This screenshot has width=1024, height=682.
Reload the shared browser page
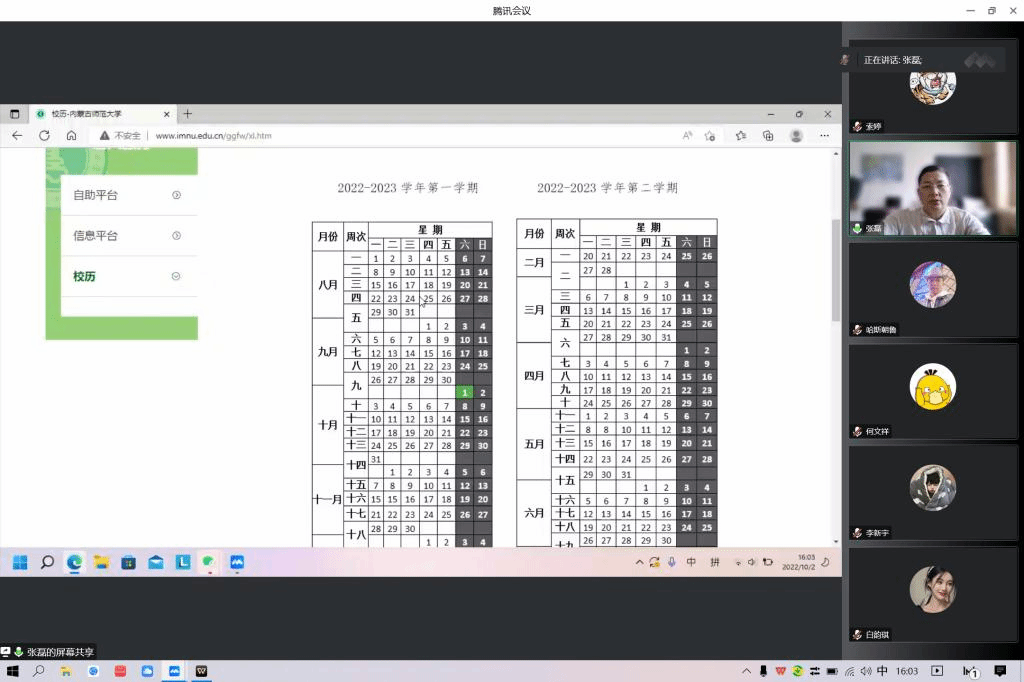pyautogui.click(x=44, y=135)
